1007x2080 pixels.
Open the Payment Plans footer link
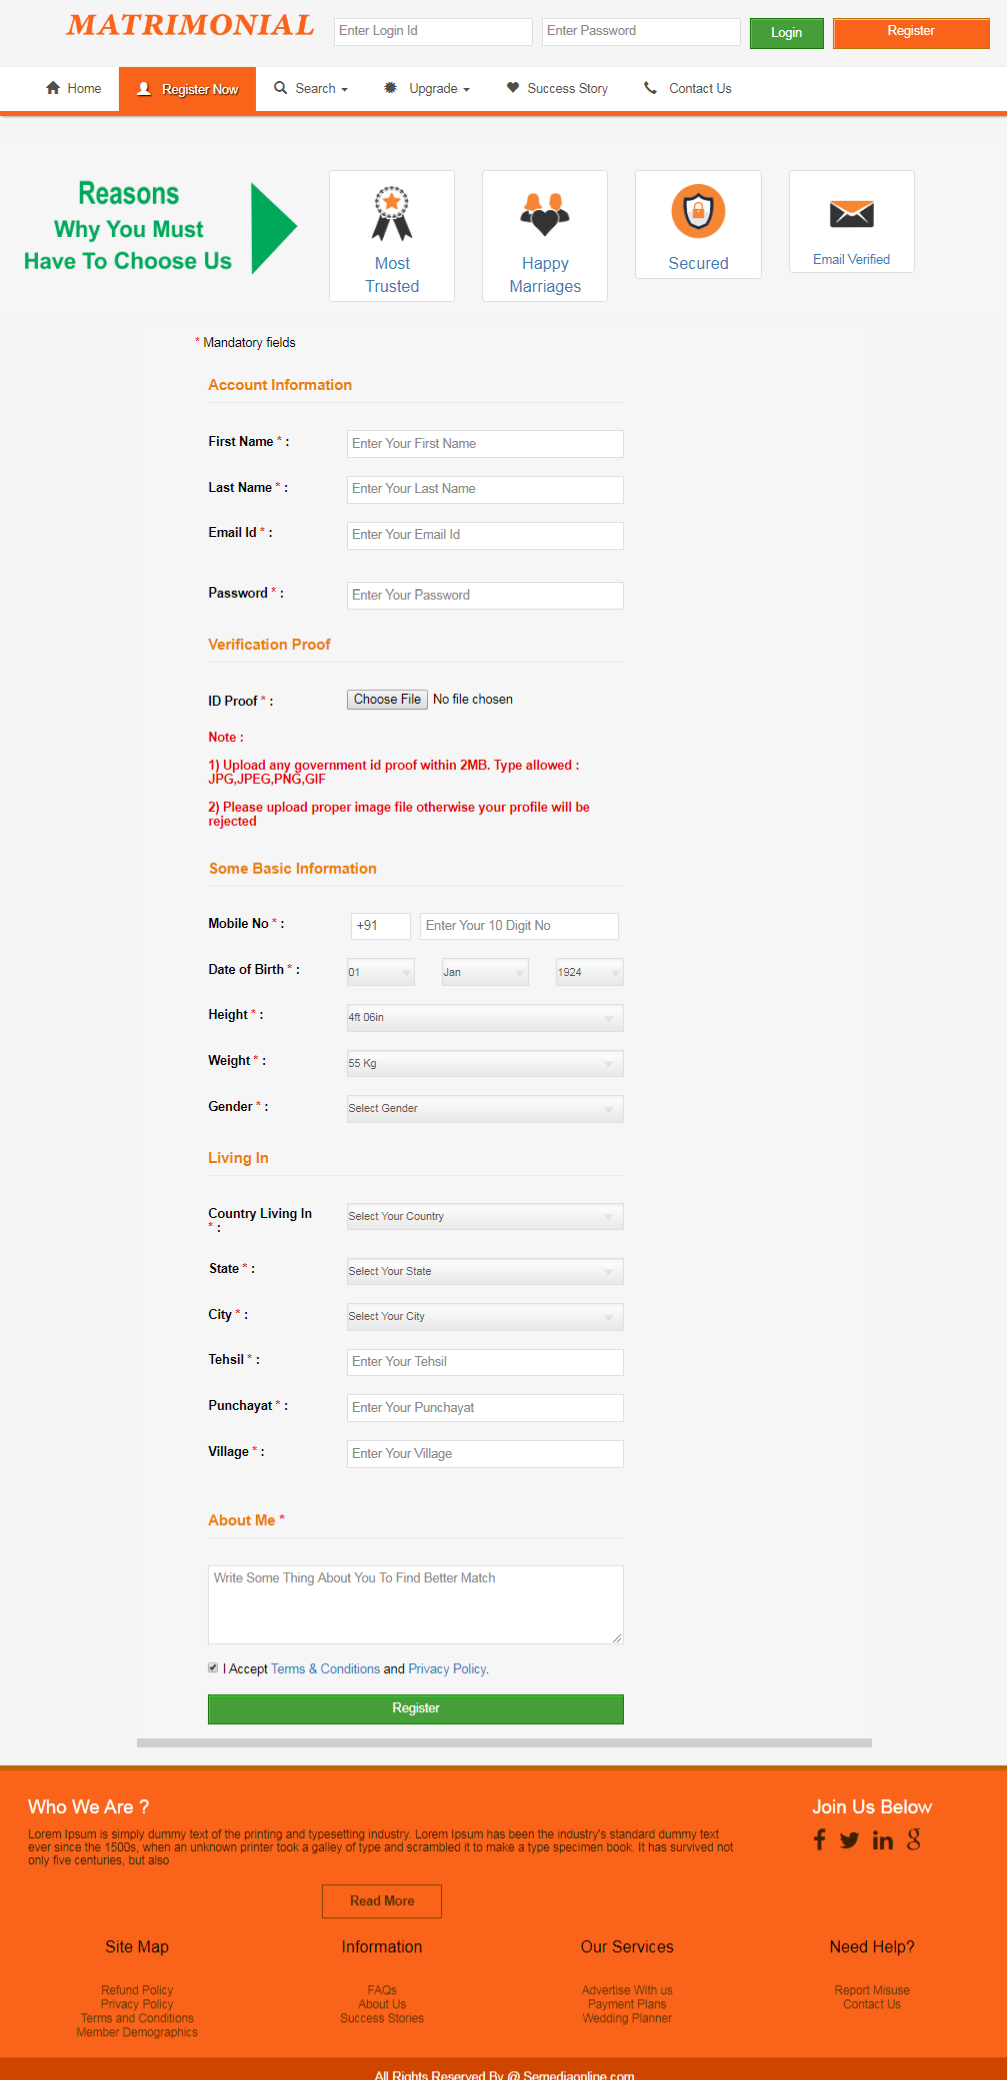point(627,2004)
